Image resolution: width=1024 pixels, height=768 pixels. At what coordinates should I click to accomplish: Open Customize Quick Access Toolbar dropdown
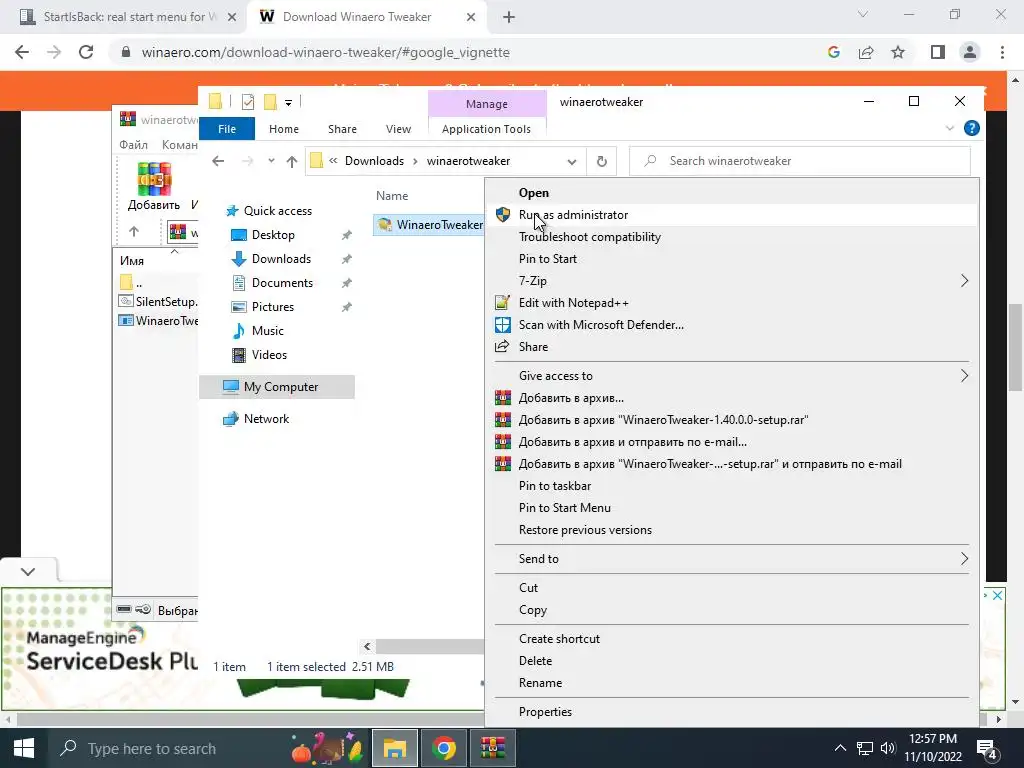tap(288, 103)
